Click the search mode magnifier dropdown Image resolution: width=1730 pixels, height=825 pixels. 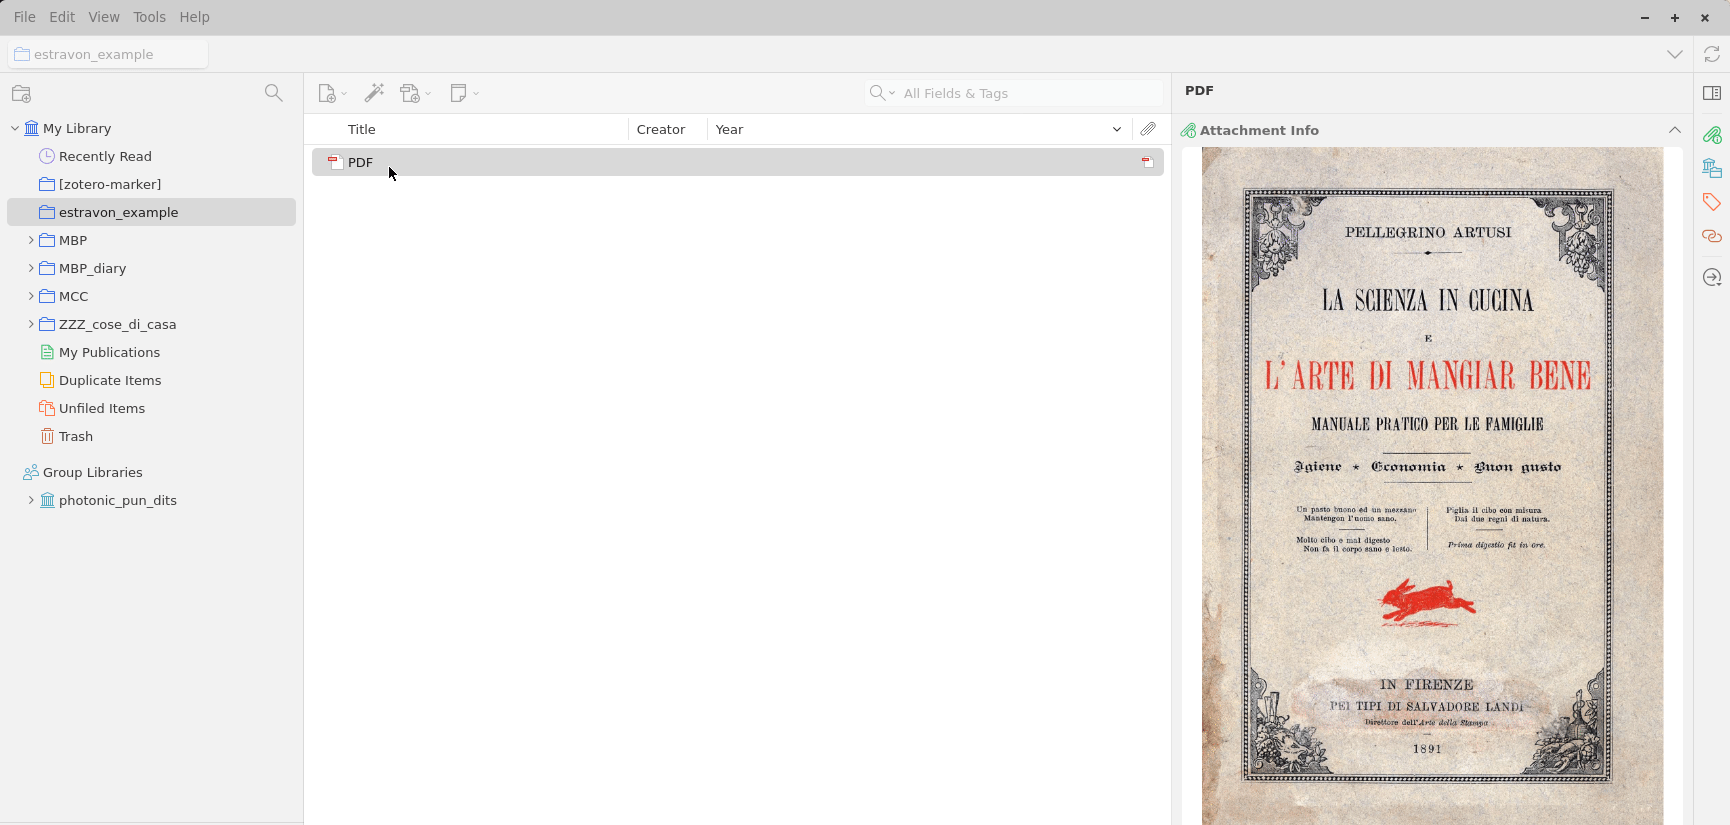pos(882,93)
